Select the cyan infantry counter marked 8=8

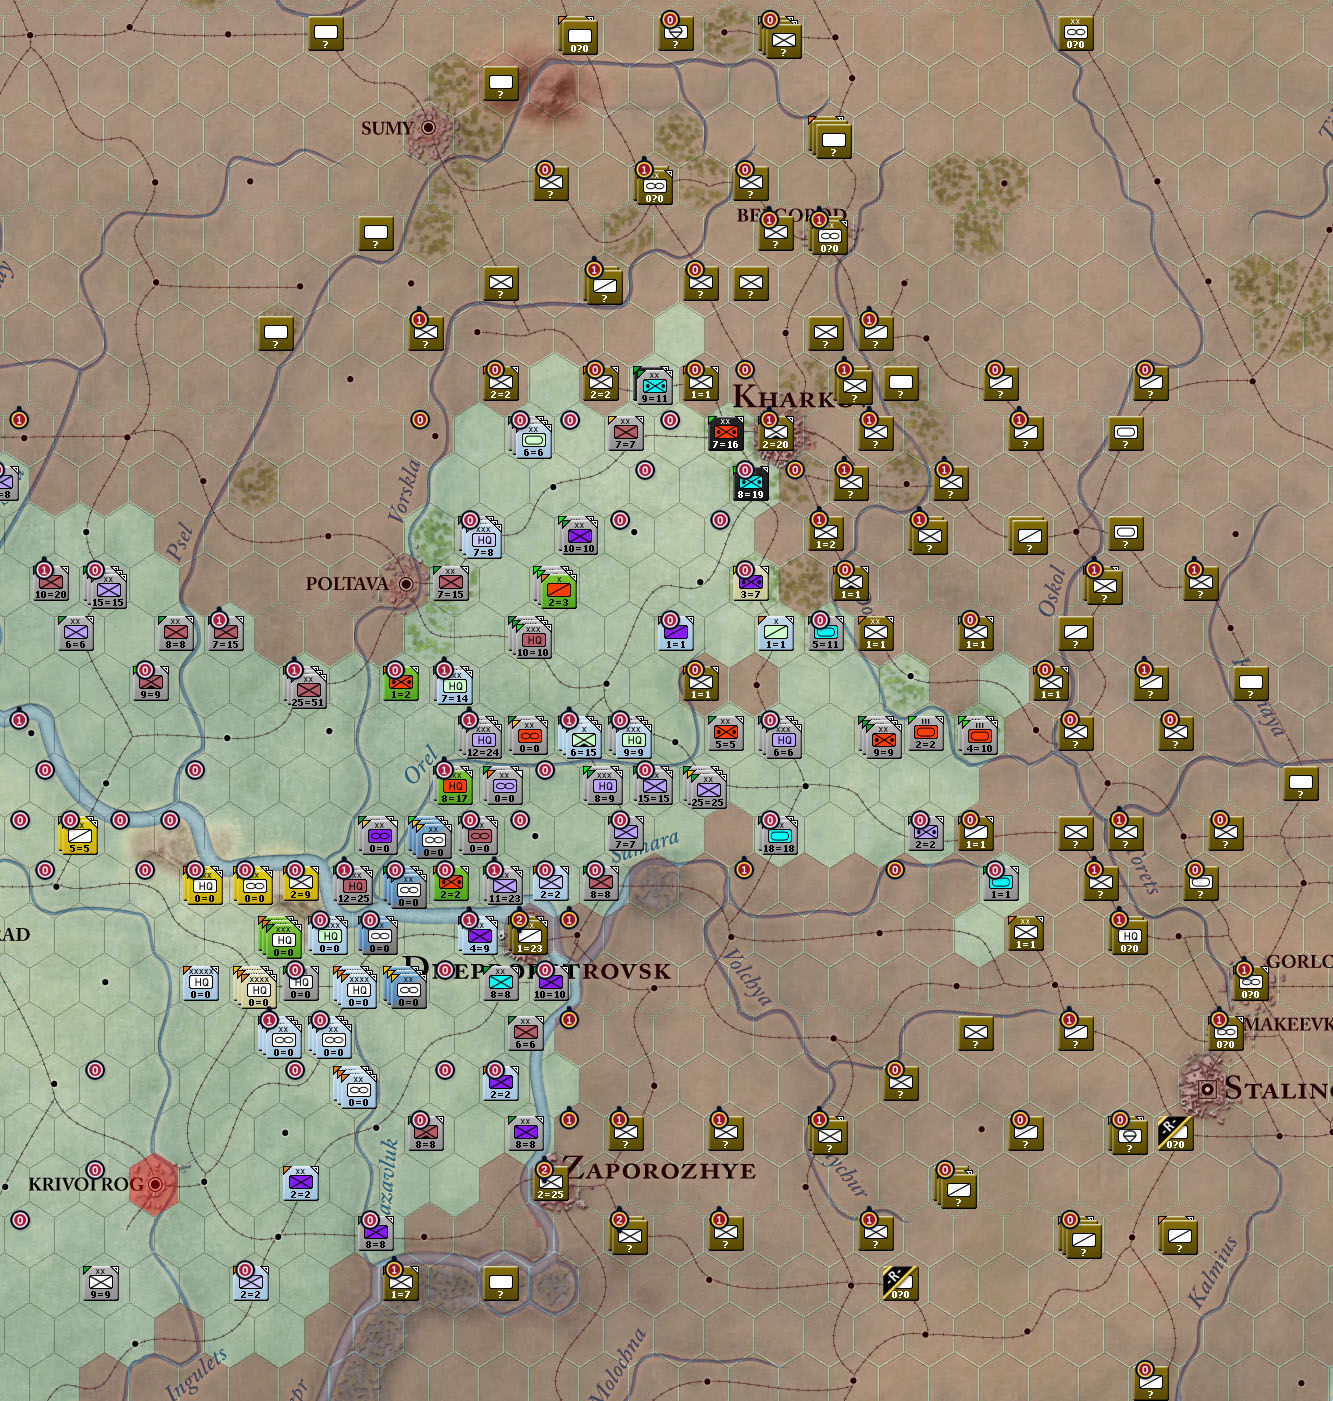click(x=501, y=982)
